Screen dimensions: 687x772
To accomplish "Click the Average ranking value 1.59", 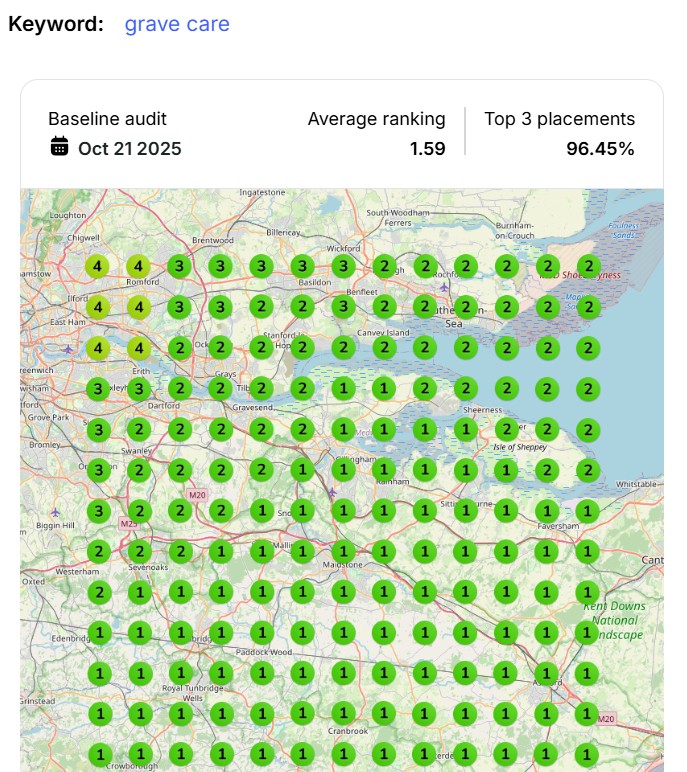I will click(x=427, y=148).
